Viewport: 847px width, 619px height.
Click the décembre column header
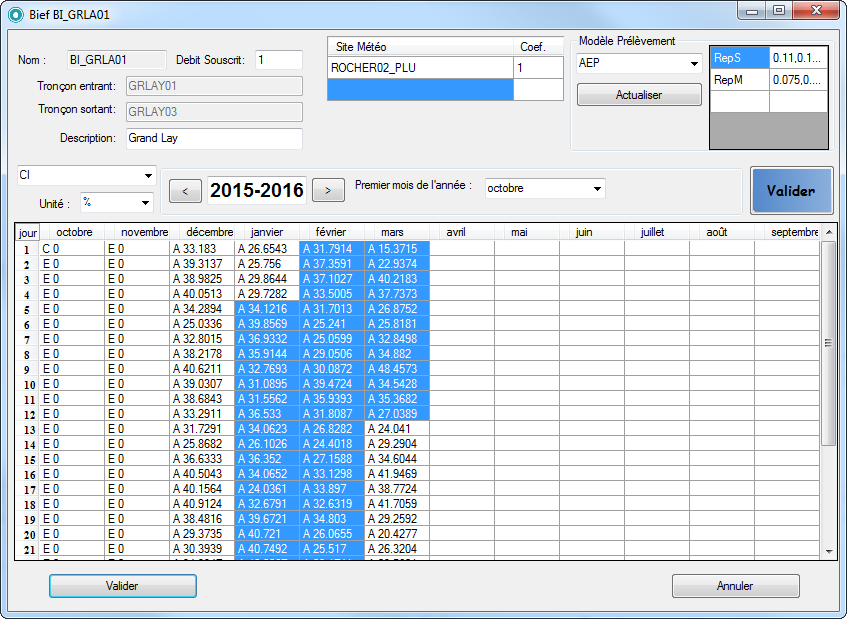coord(202,232)
